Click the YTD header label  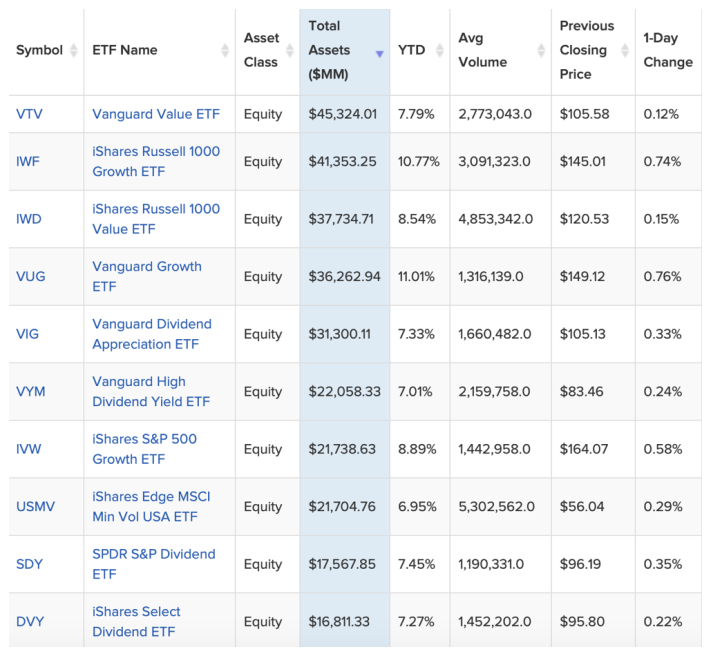pos(411,50)
